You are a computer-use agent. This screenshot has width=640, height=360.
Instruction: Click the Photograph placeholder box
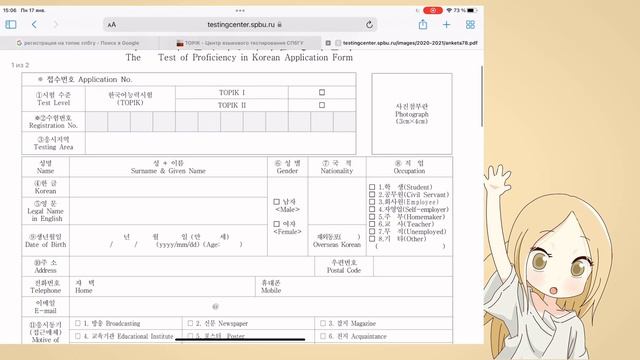[412, 114]
